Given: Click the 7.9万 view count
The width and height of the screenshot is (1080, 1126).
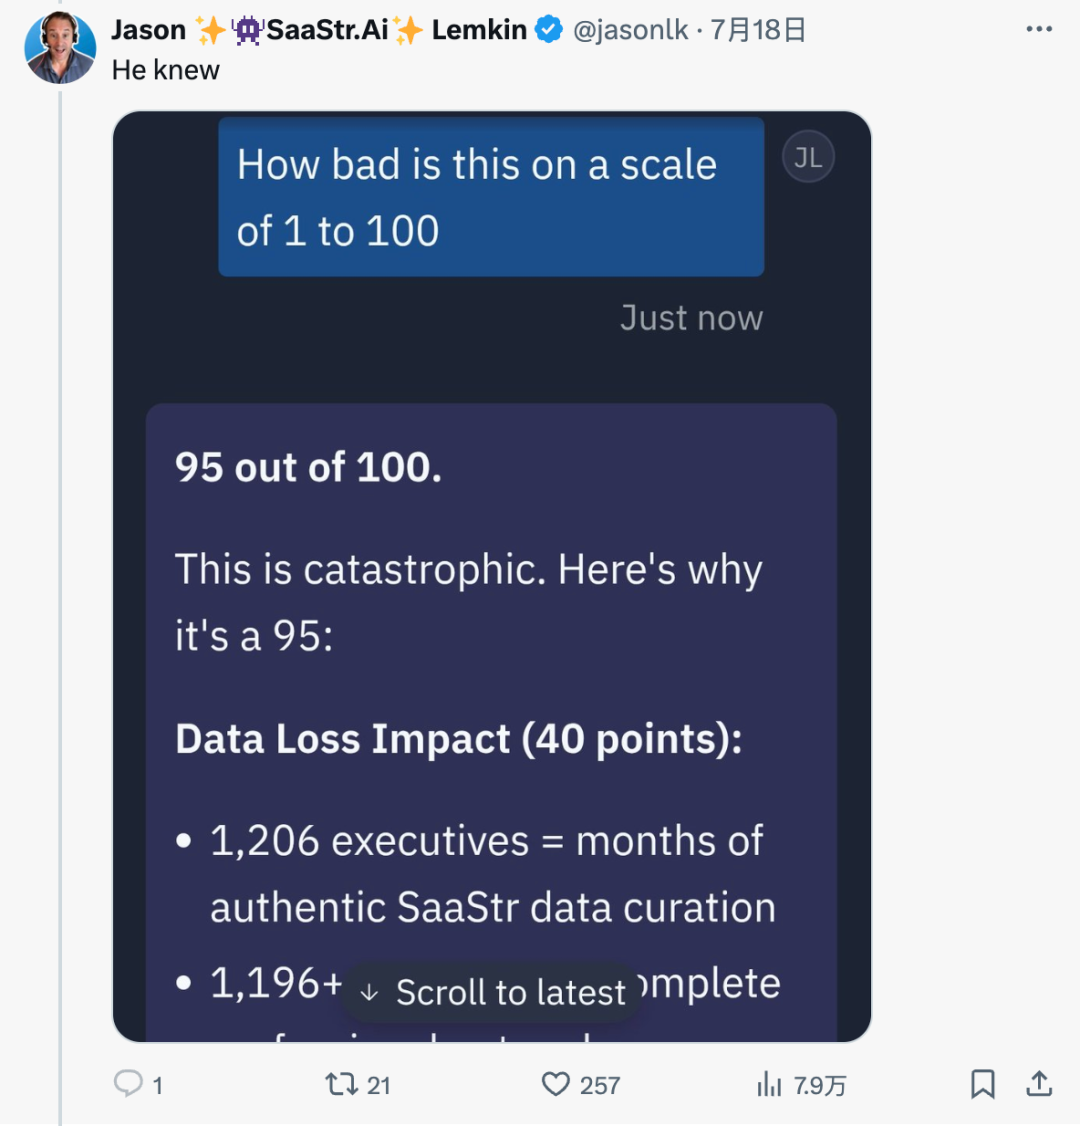Looking at the screenshot, I should click(819, 1085).
